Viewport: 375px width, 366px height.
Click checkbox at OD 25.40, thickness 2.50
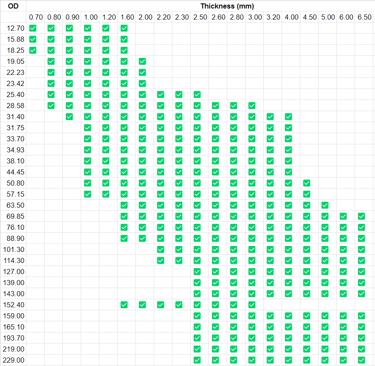tap(197, 95)
